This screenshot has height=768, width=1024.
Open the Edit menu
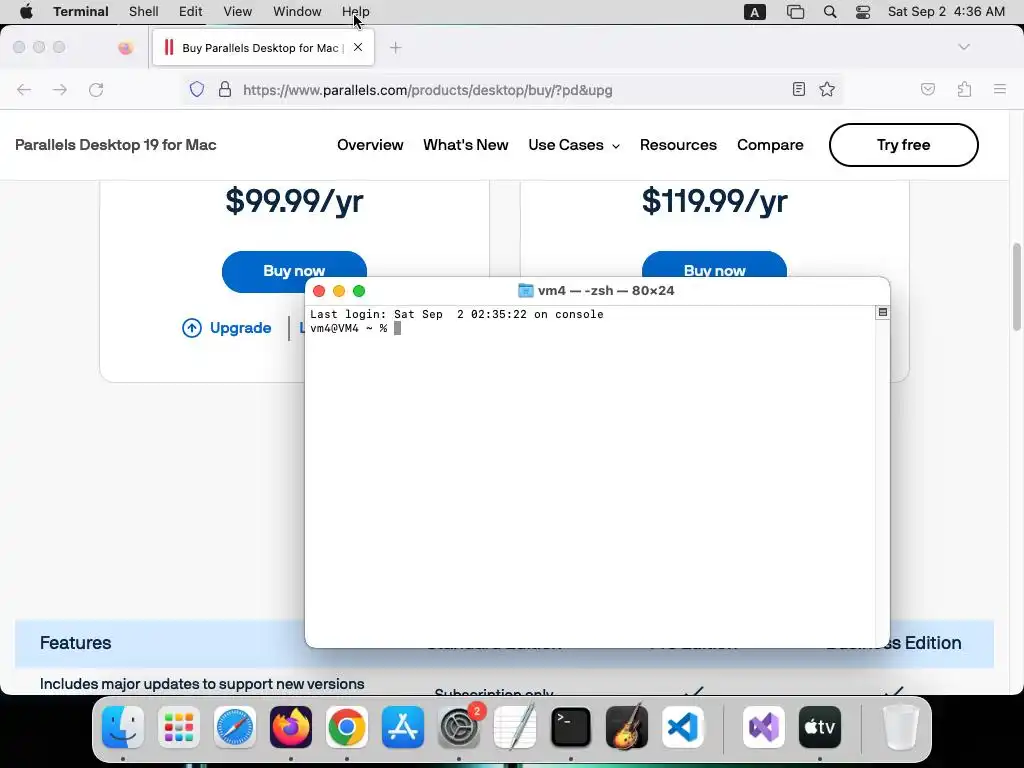pyautogui.click(x=191, y=12)
